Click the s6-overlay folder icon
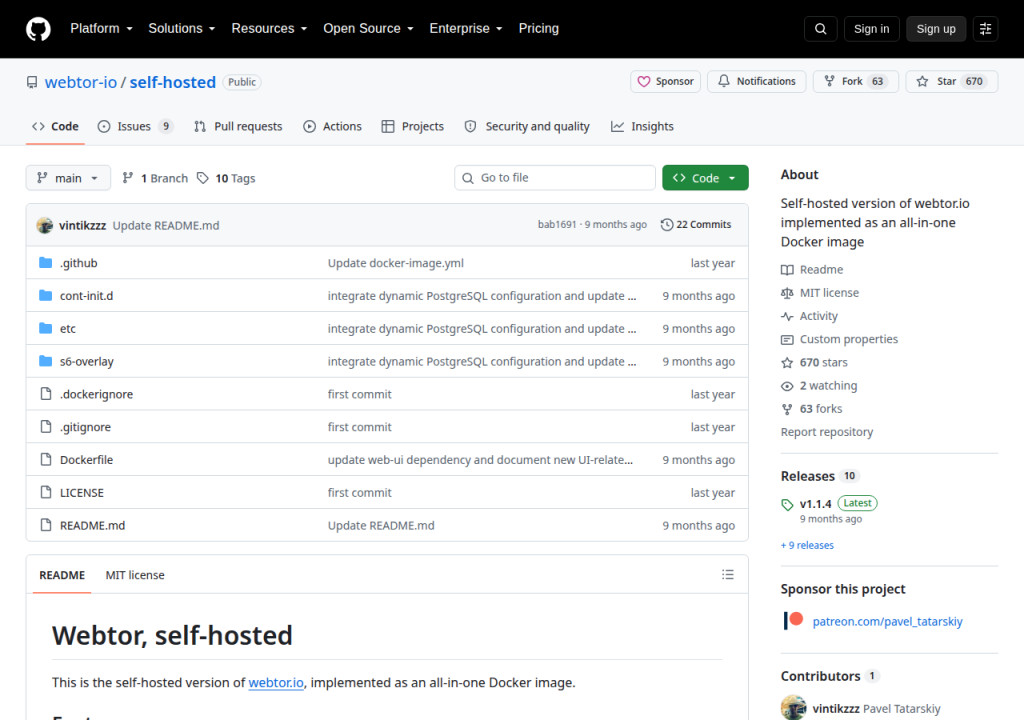Image resolution: width=1024 pixels, height=720 pixels. [46, 361]
